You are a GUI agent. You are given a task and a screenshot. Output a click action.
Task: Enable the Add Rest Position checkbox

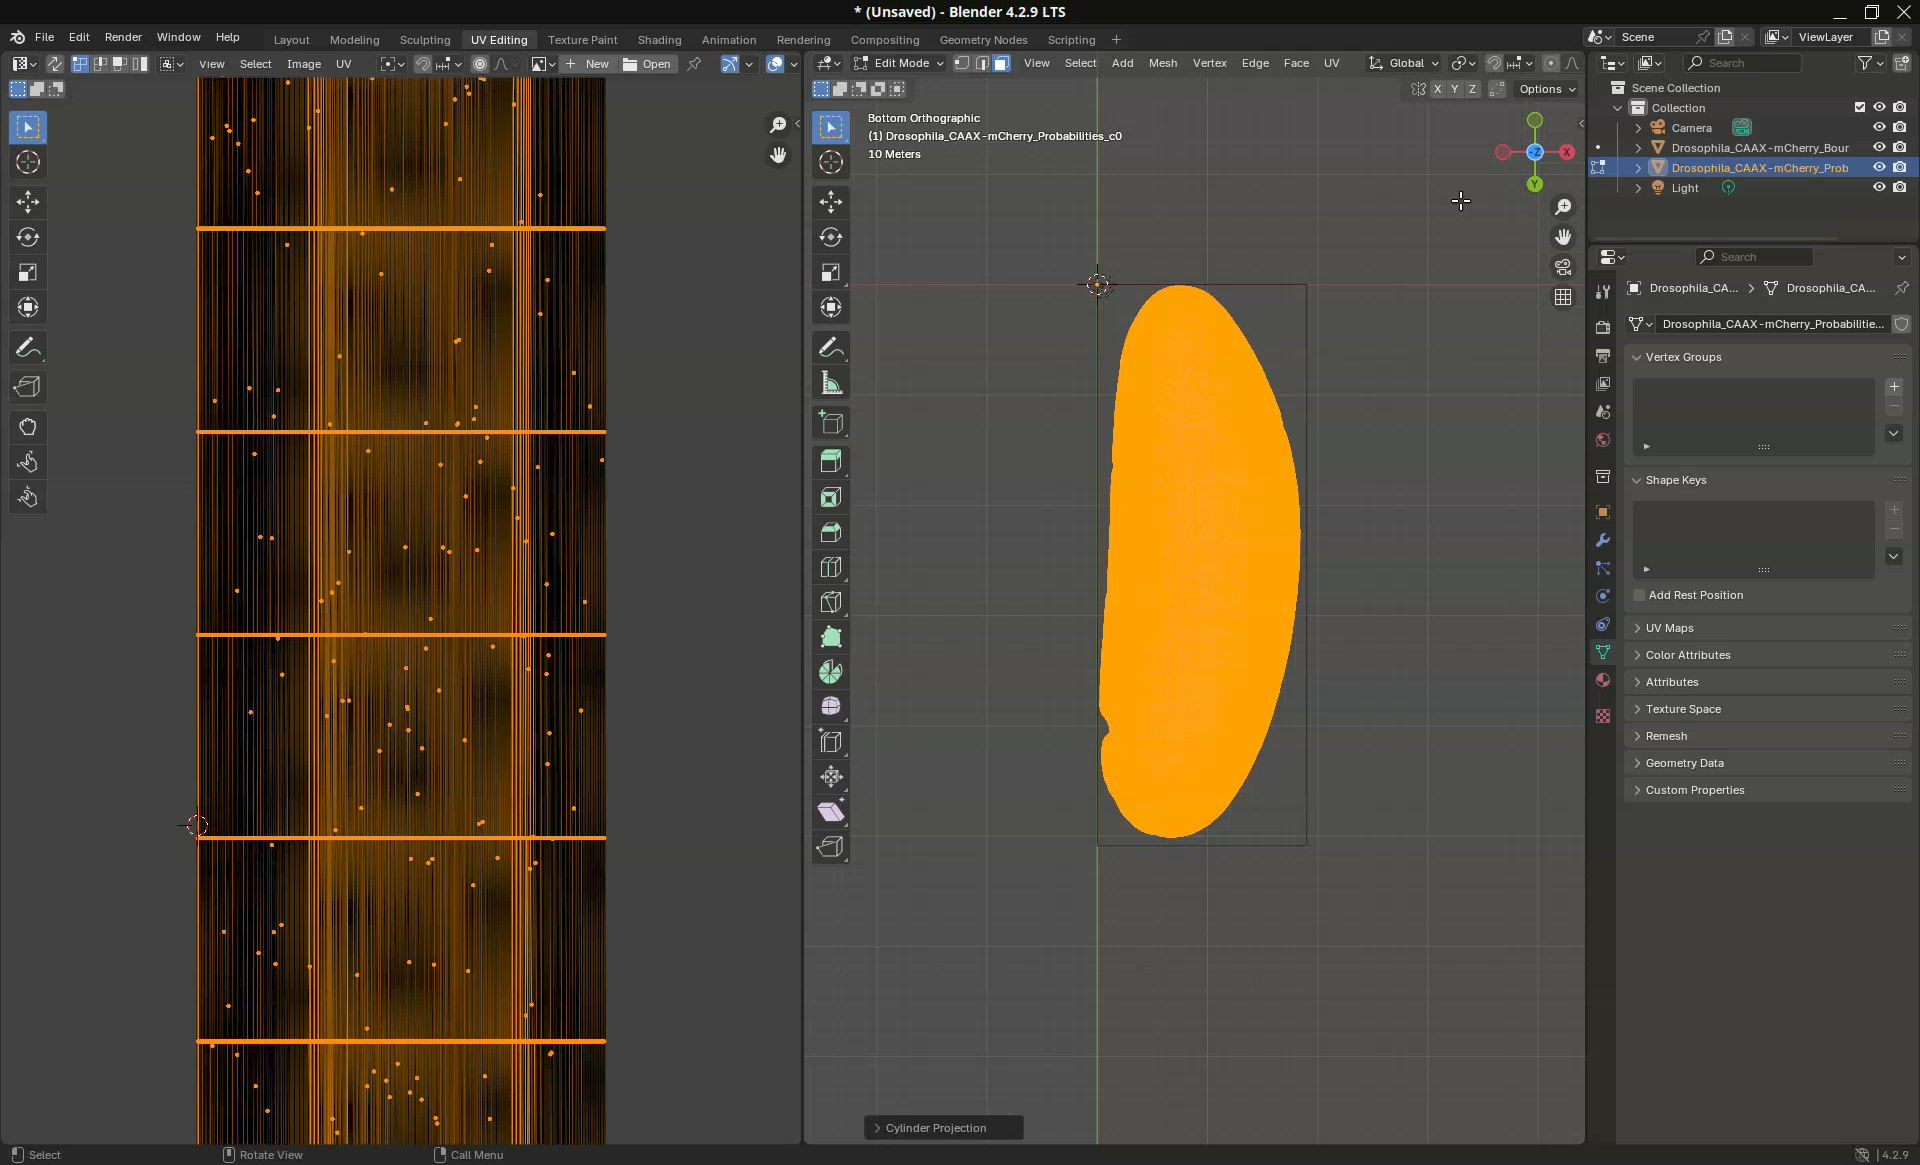click(x=1639, y=595)
